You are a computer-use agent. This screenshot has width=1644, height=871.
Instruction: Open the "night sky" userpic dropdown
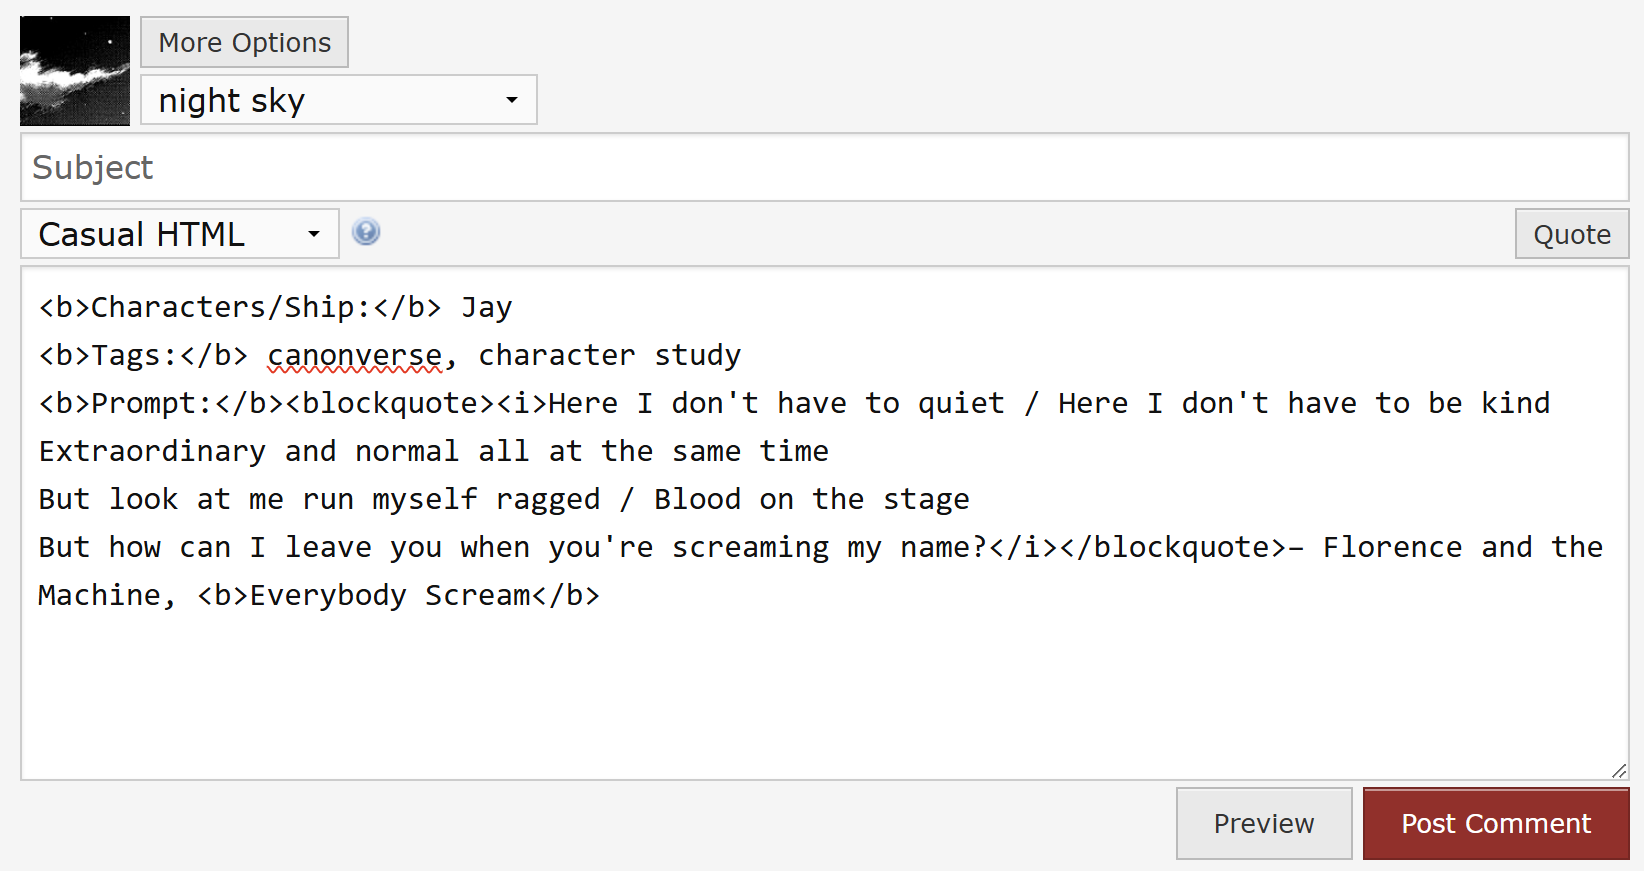coord(338,100)
